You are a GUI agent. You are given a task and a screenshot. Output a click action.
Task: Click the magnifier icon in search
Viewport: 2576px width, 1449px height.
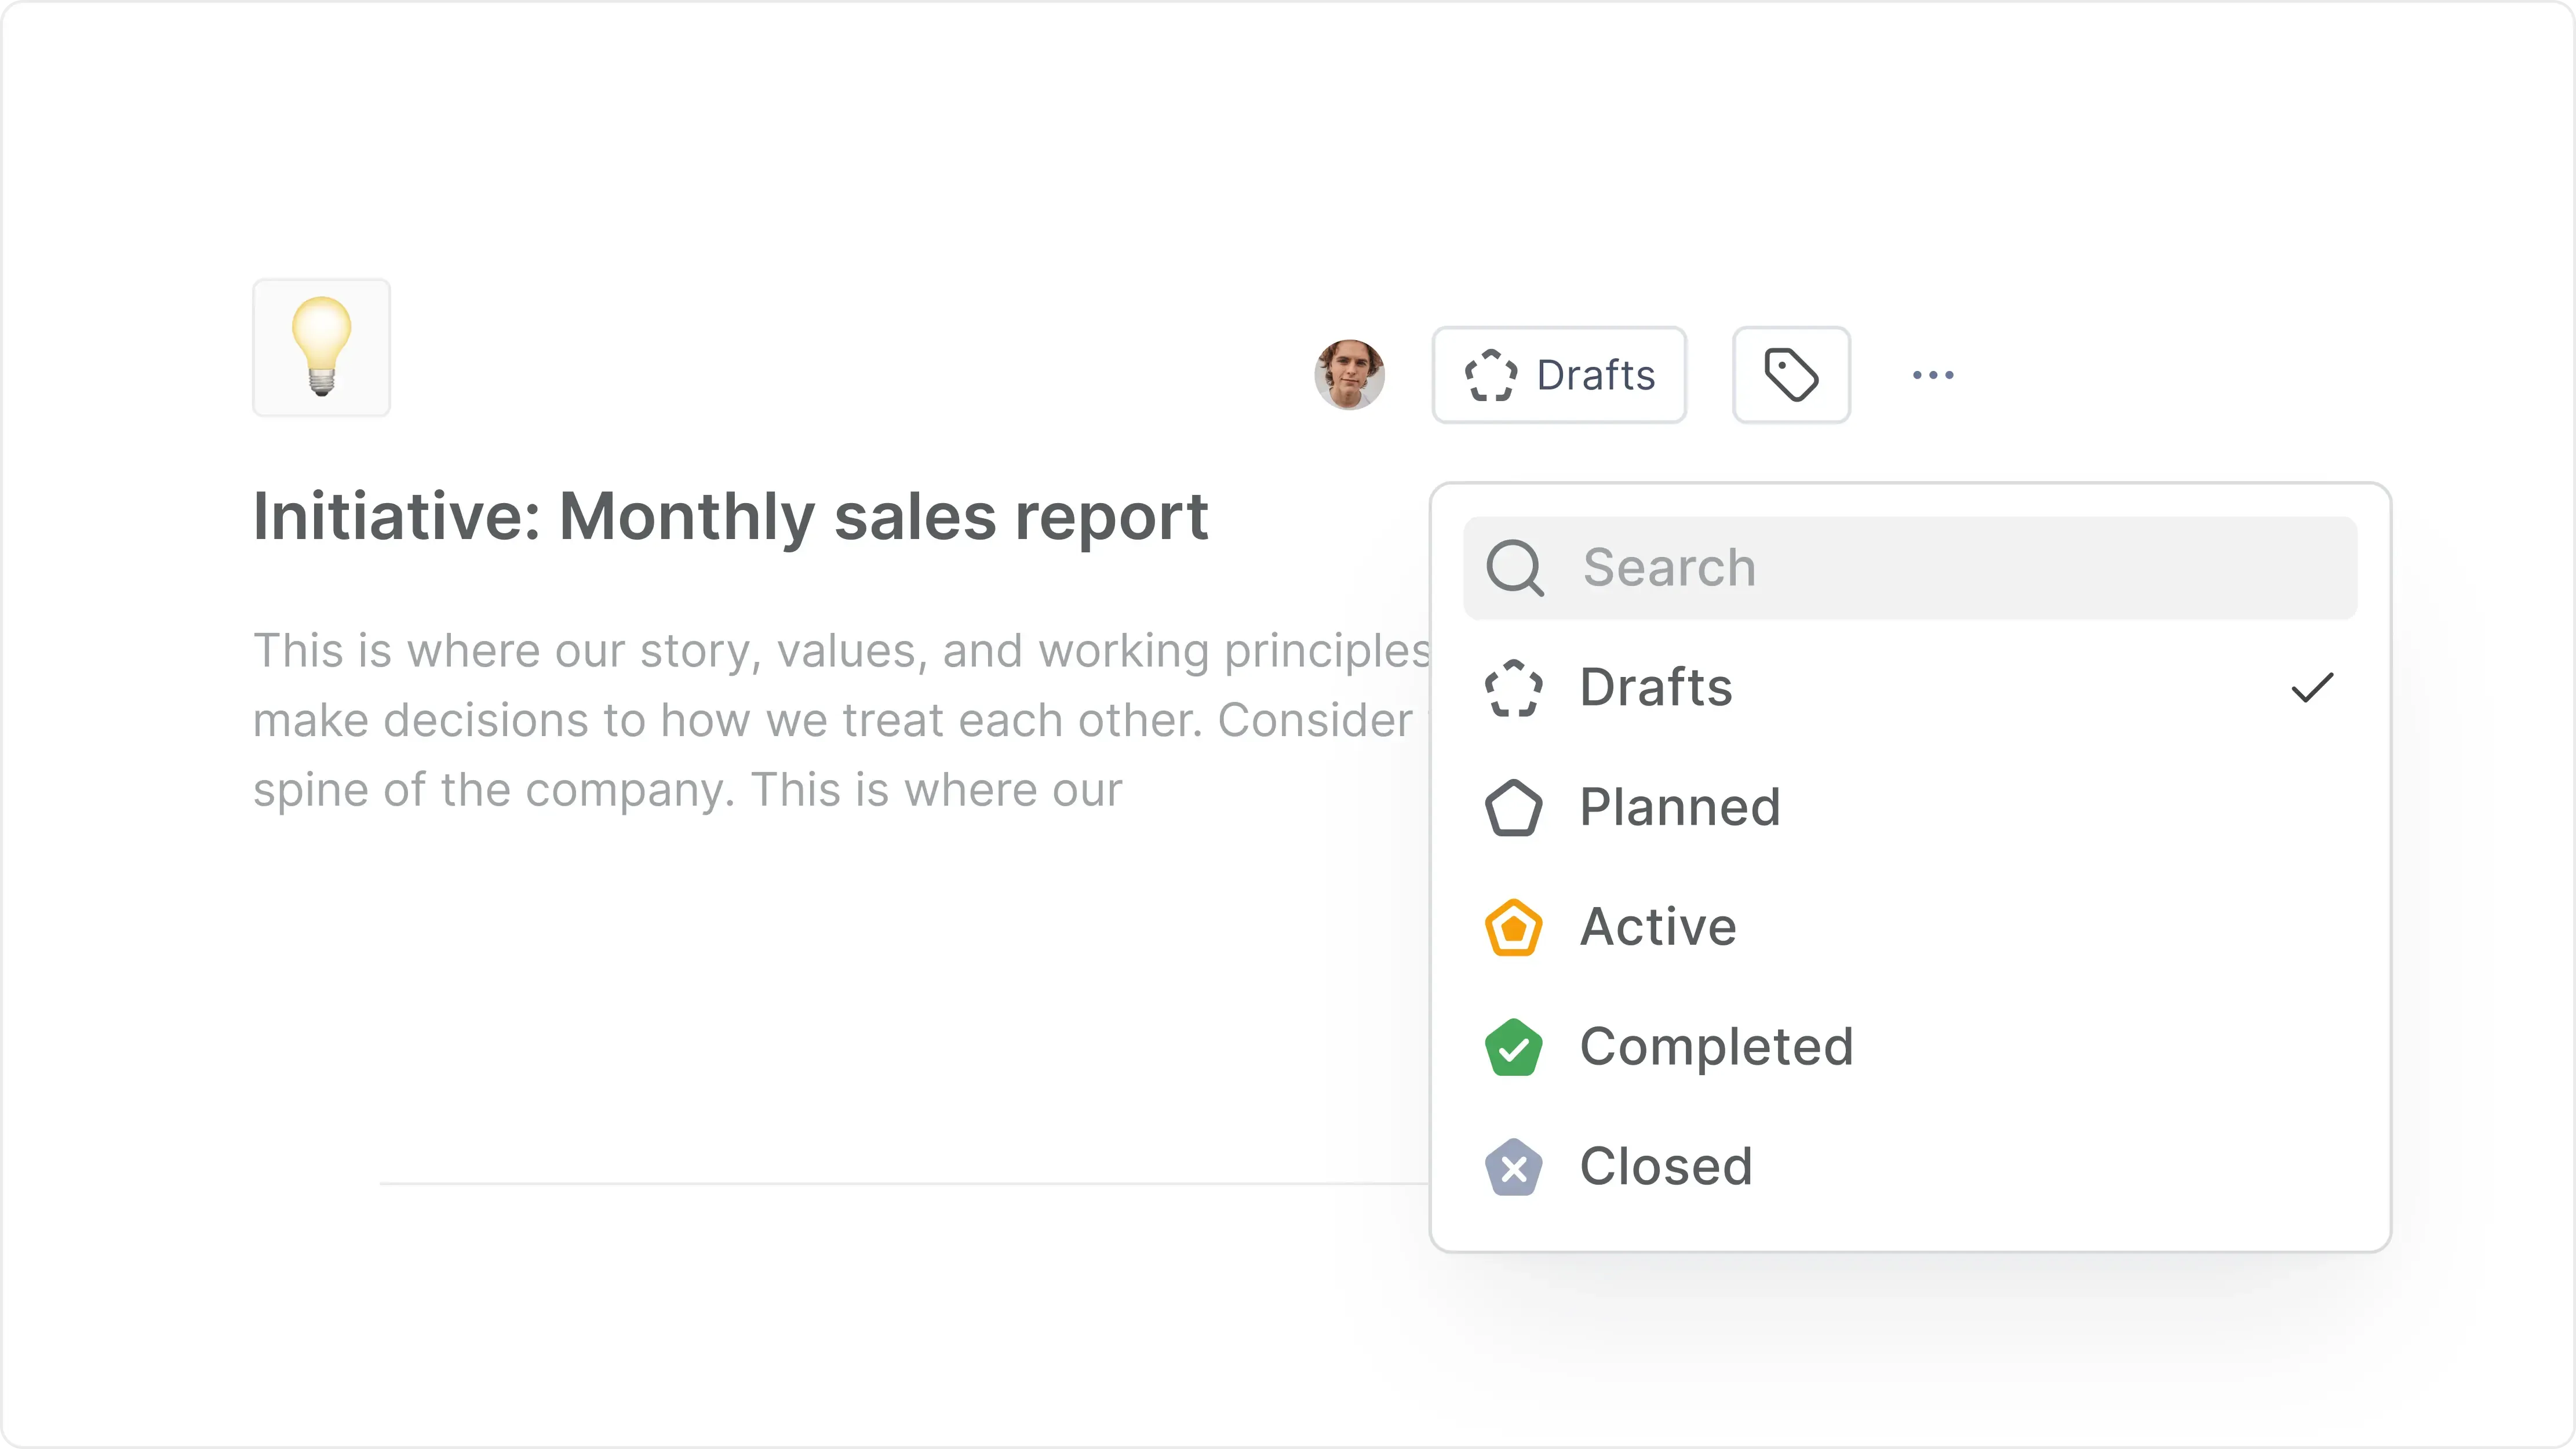click(x=1515, y=568)
